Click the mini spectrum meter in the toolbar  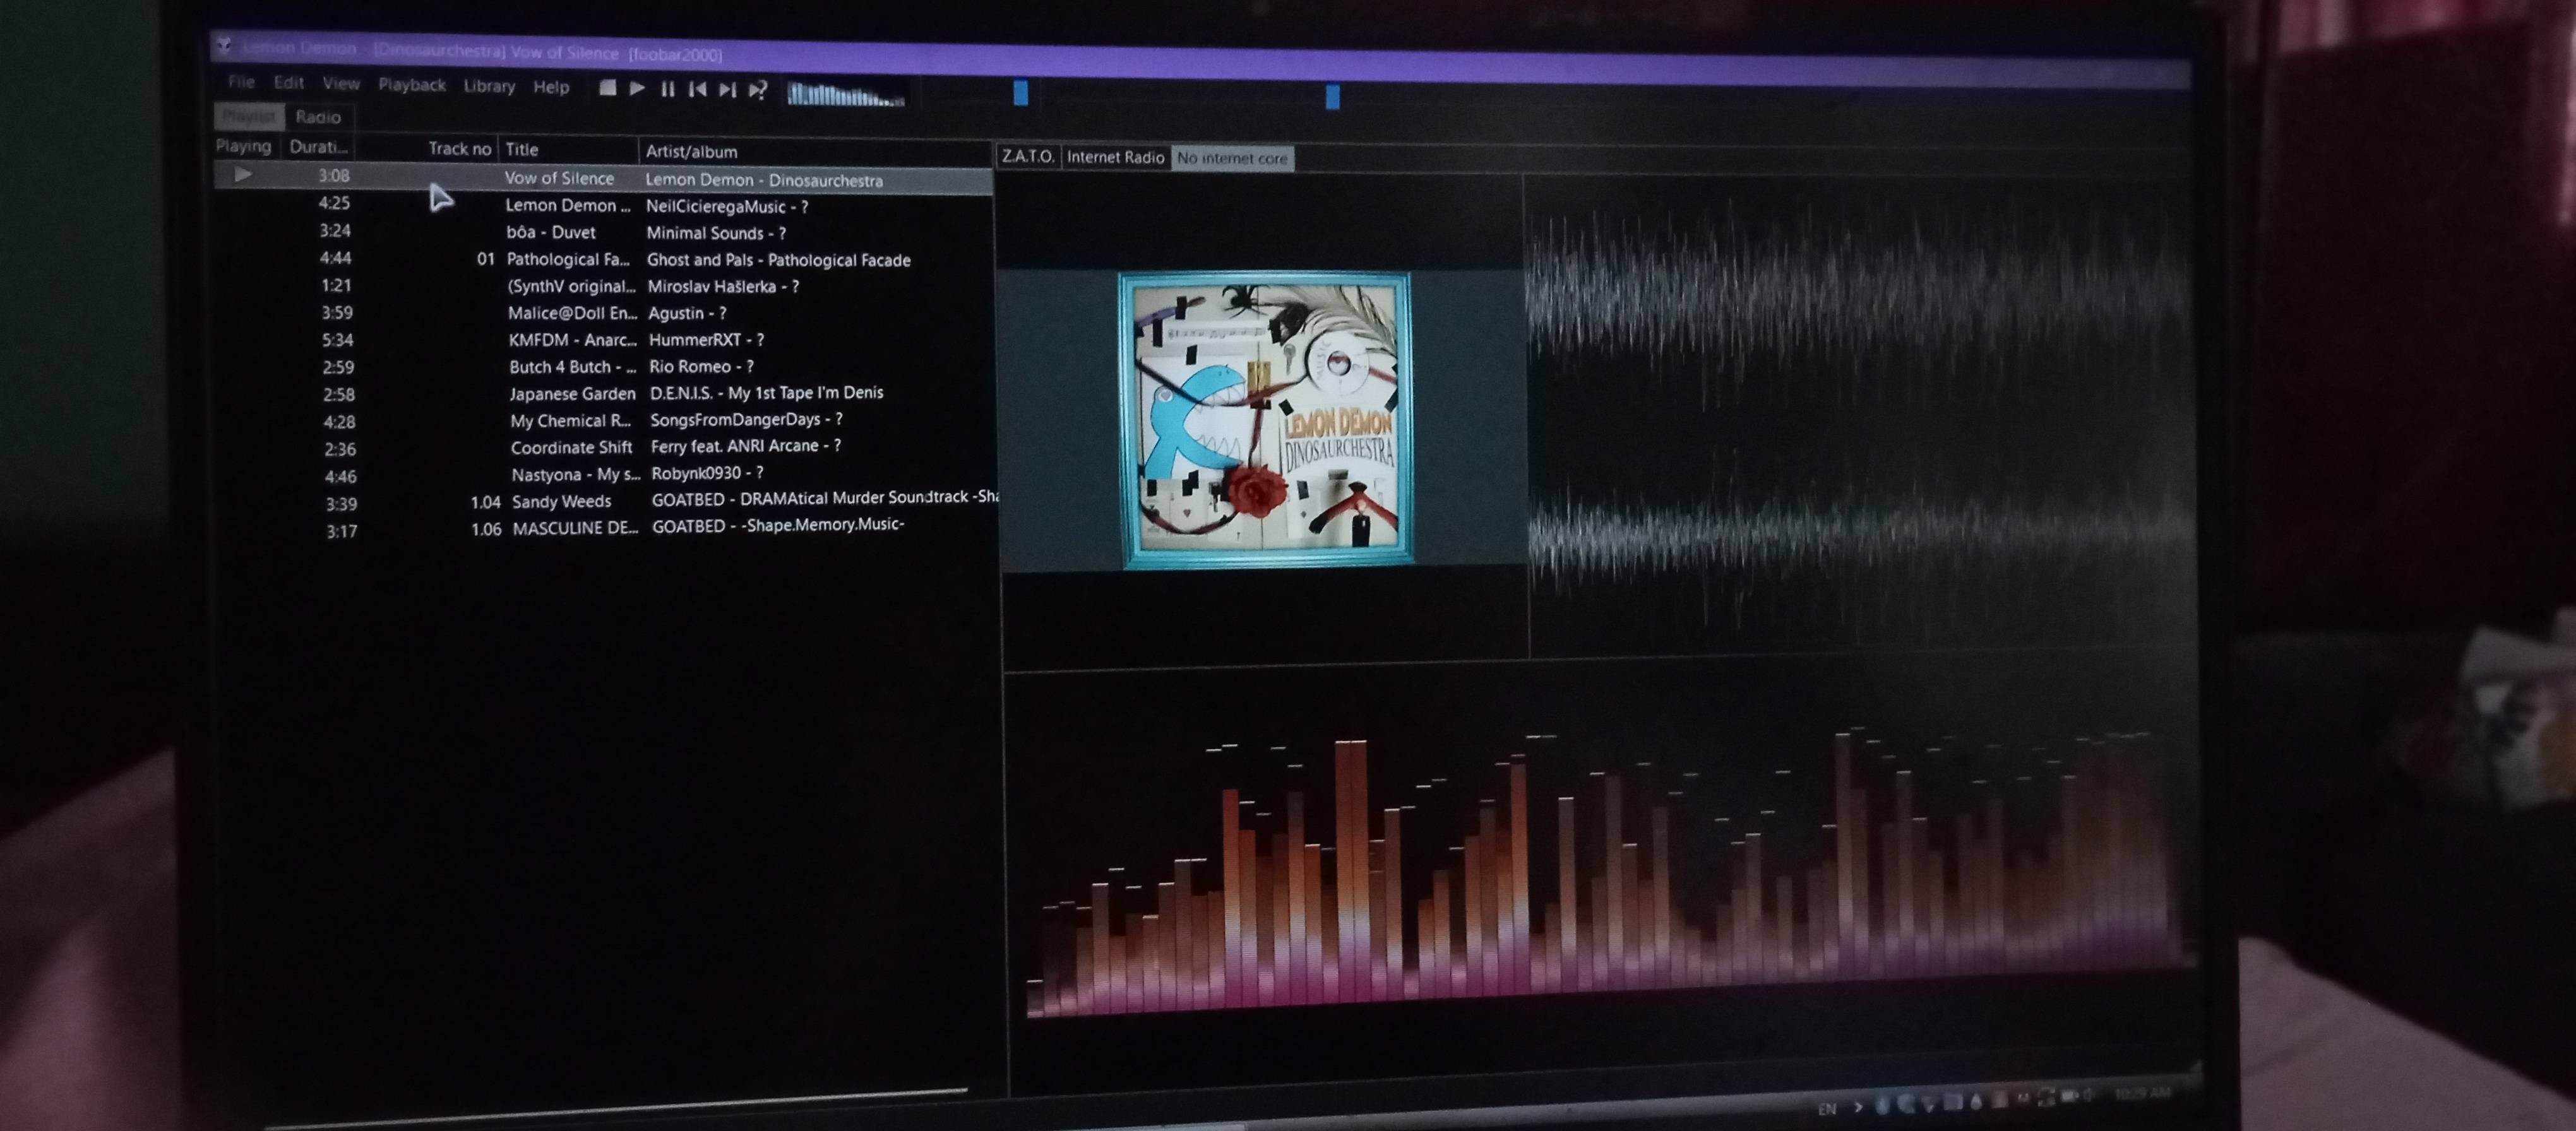tap(846, 94)
